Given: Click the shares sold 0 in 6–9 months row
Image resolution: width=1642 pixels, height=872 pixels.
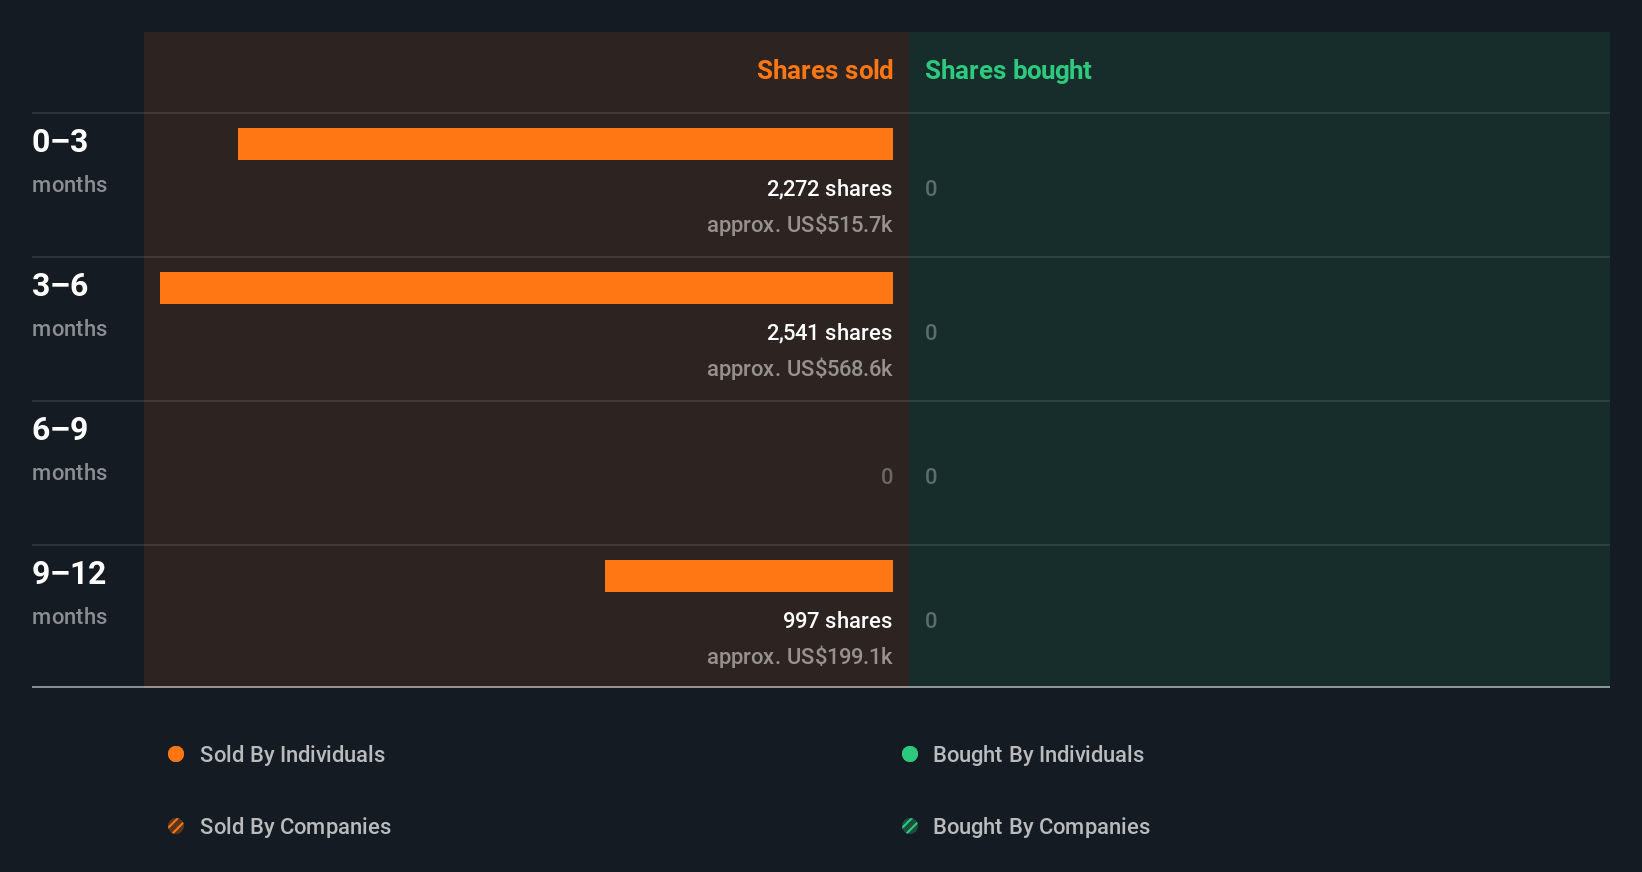Looking at the screenshot, I should [887, 476].
